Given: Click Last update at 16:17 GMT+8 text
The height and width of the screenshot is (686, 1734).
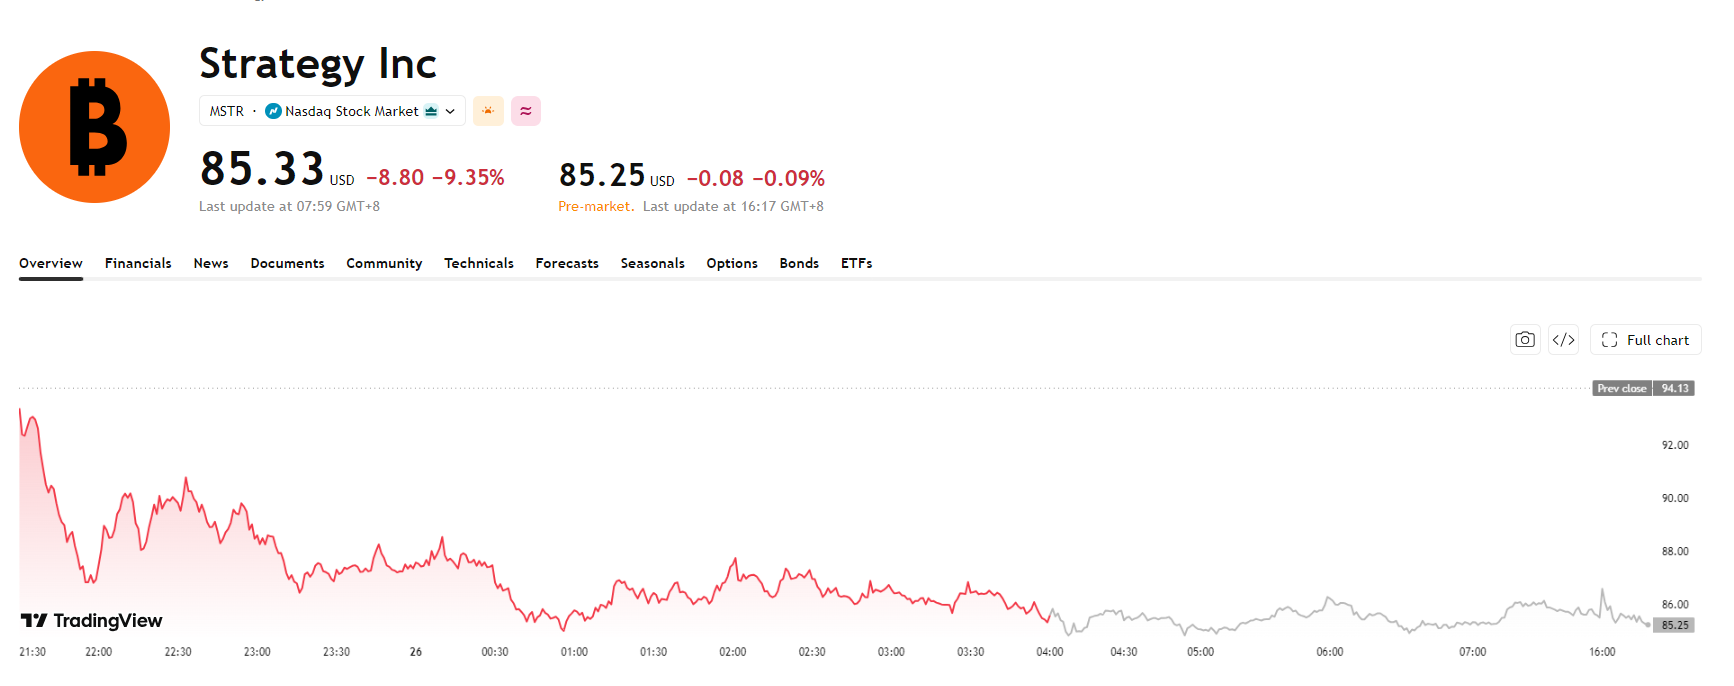Looking at the screenshot, I should coord(733,206).
